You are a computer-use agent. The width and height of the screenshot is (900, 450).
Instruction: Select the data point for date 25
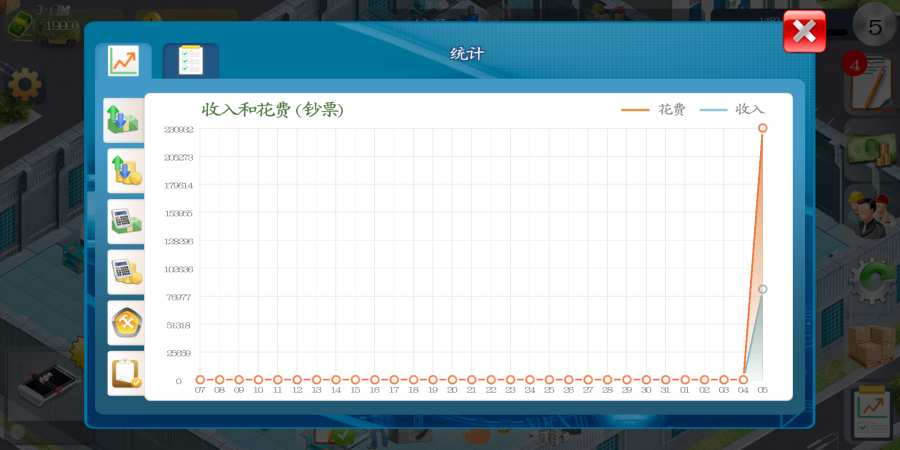pos(549,379)
